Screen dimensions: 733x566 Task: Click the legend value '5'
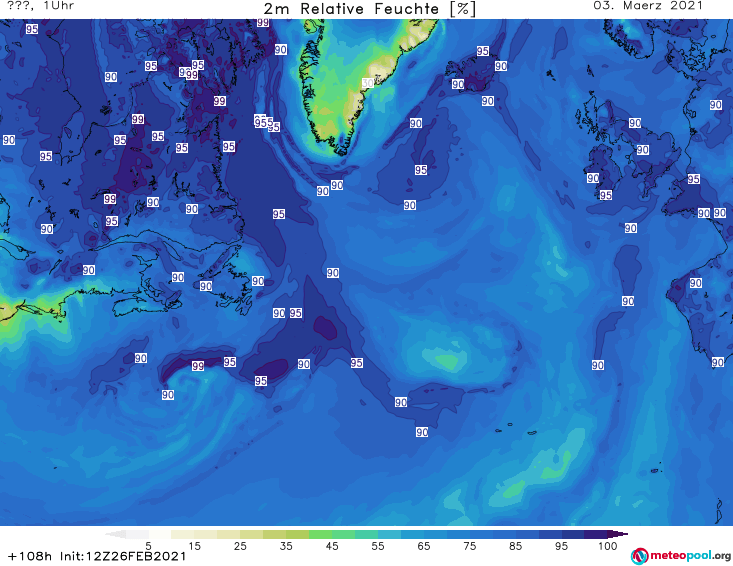[x=148, y=546]
